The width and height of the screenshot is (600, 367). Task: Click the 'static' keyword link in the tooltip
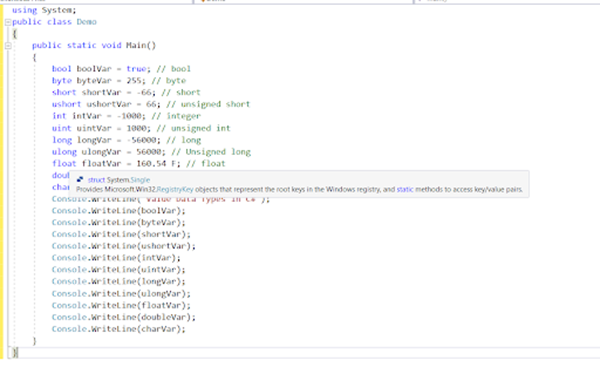[x=405, y=189]
